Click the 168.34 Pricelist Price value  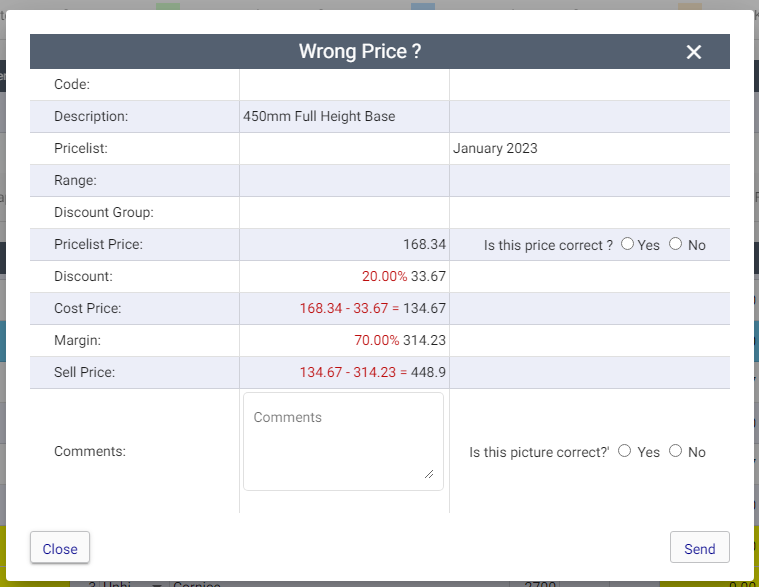point(425,244)
